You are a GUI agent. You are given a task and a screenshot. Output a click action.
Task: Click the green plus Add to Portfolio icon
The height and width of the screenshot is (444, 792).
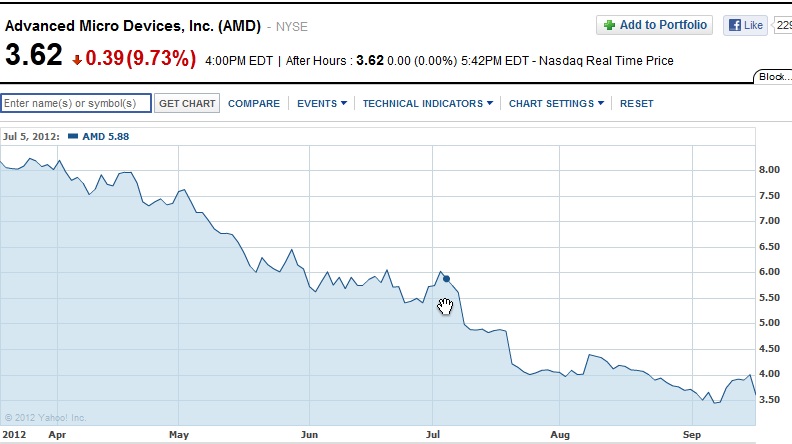pyautogui.click(x=610, y=25)
